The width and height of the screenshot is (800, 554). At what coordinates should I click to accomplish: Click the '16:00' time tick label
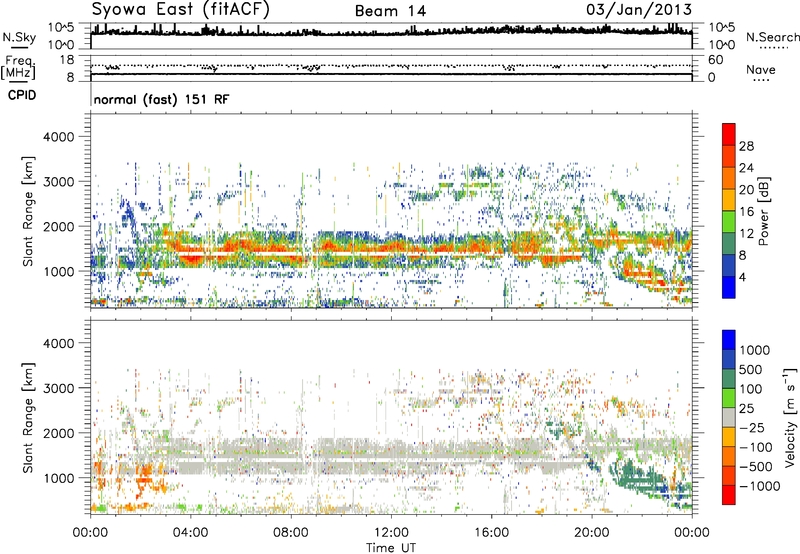point(491,533)
